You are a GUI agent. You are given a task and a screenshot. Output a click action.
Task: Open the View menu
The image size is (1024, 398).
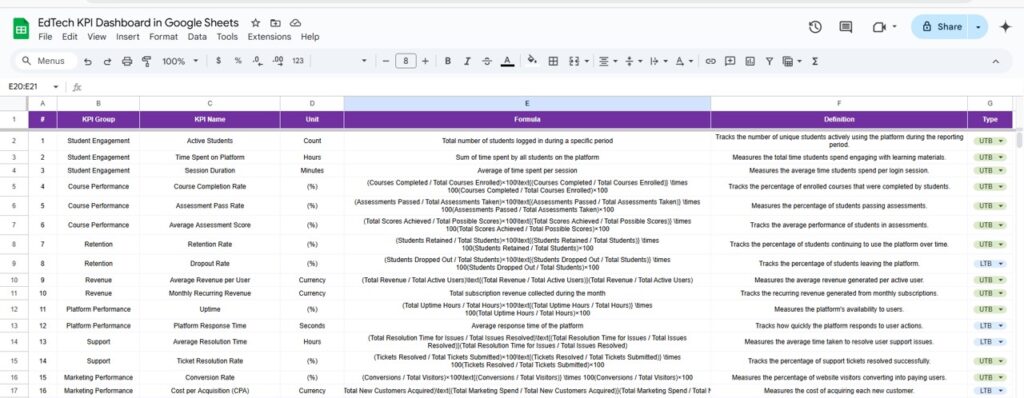(x=97, y=37)
